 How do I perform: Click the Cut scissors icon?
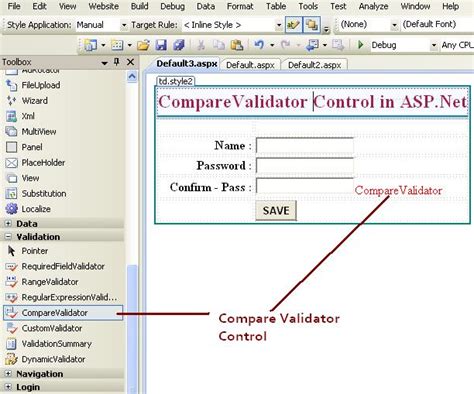click(x=201, y=45)
